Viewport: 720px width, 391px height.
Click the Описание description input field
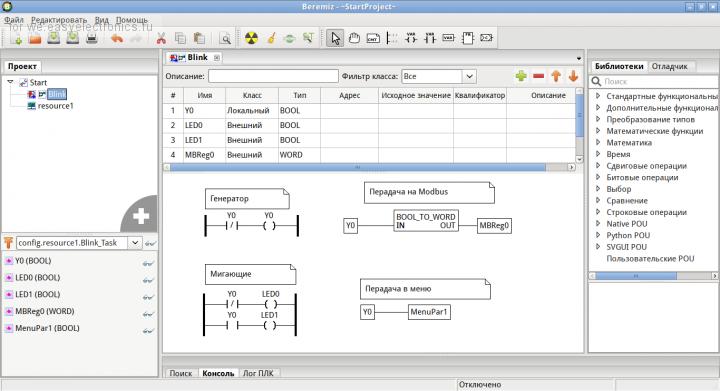pos(273,76)
